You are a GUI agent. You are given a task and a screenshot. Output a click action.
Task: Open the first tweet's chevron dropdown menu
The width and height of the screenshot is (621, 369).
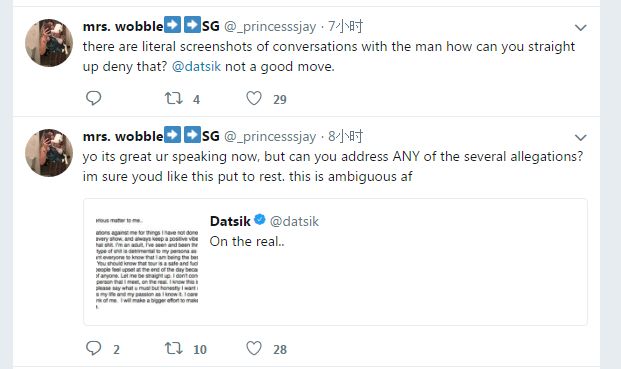581,28
